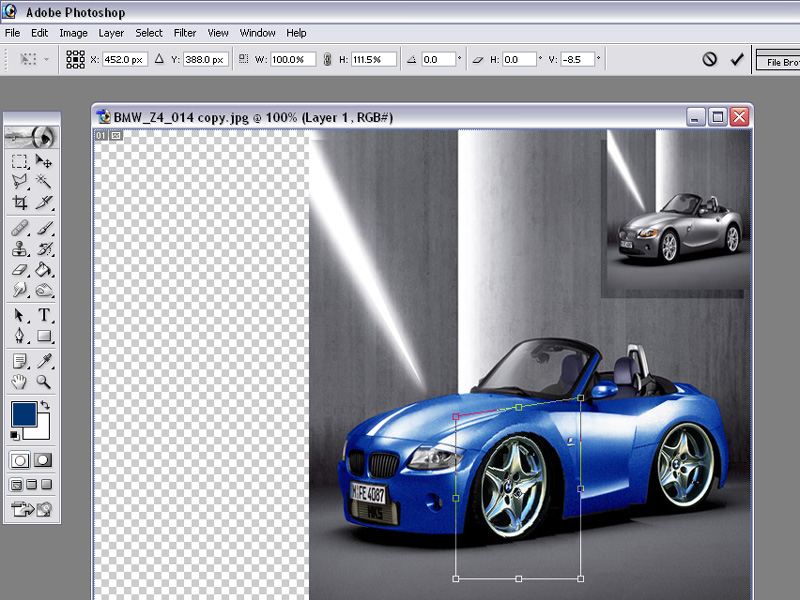Viewport: 800px width, 600px height.
Task: Open the Filter menu
Action: (185, 33)
